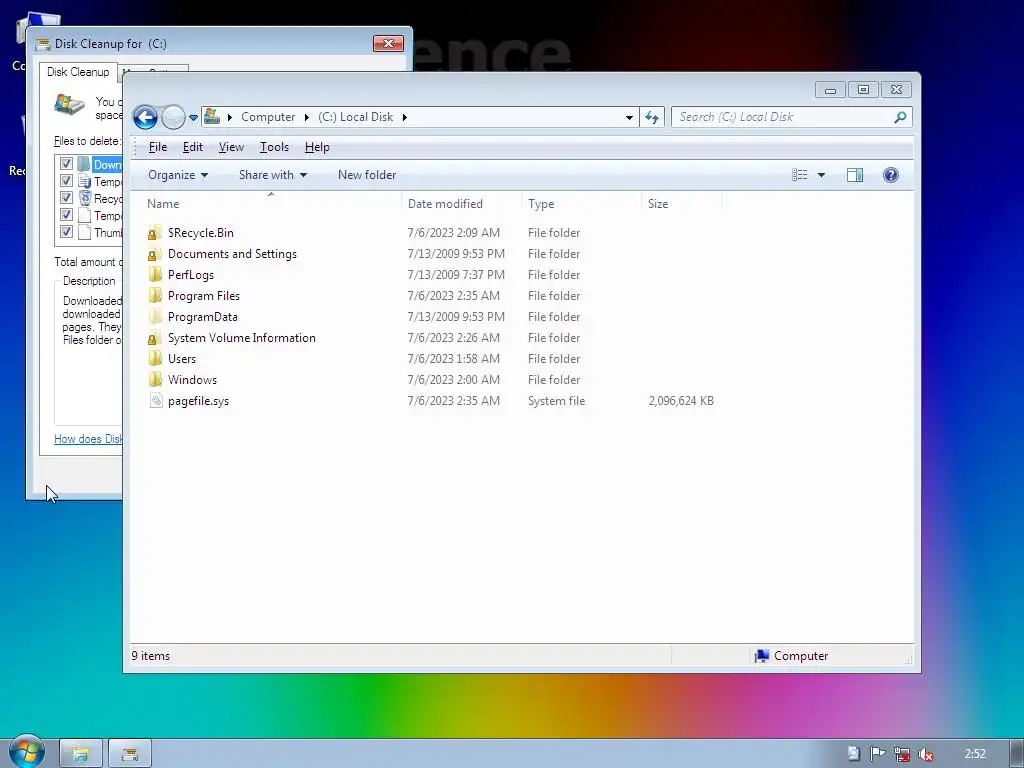Open the Organize dropdown
Screen dimensions: 1024x768
click(178, 175)
